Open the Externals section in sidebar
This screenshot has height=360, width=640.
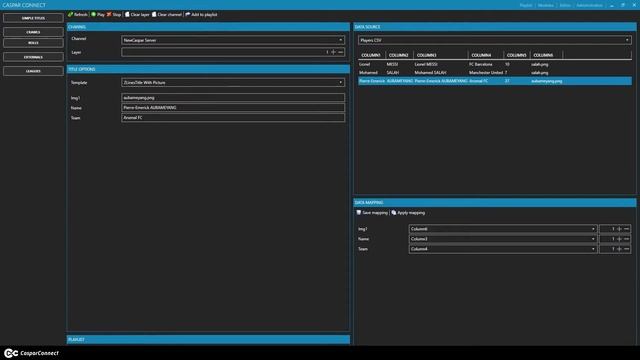(33, 57)
